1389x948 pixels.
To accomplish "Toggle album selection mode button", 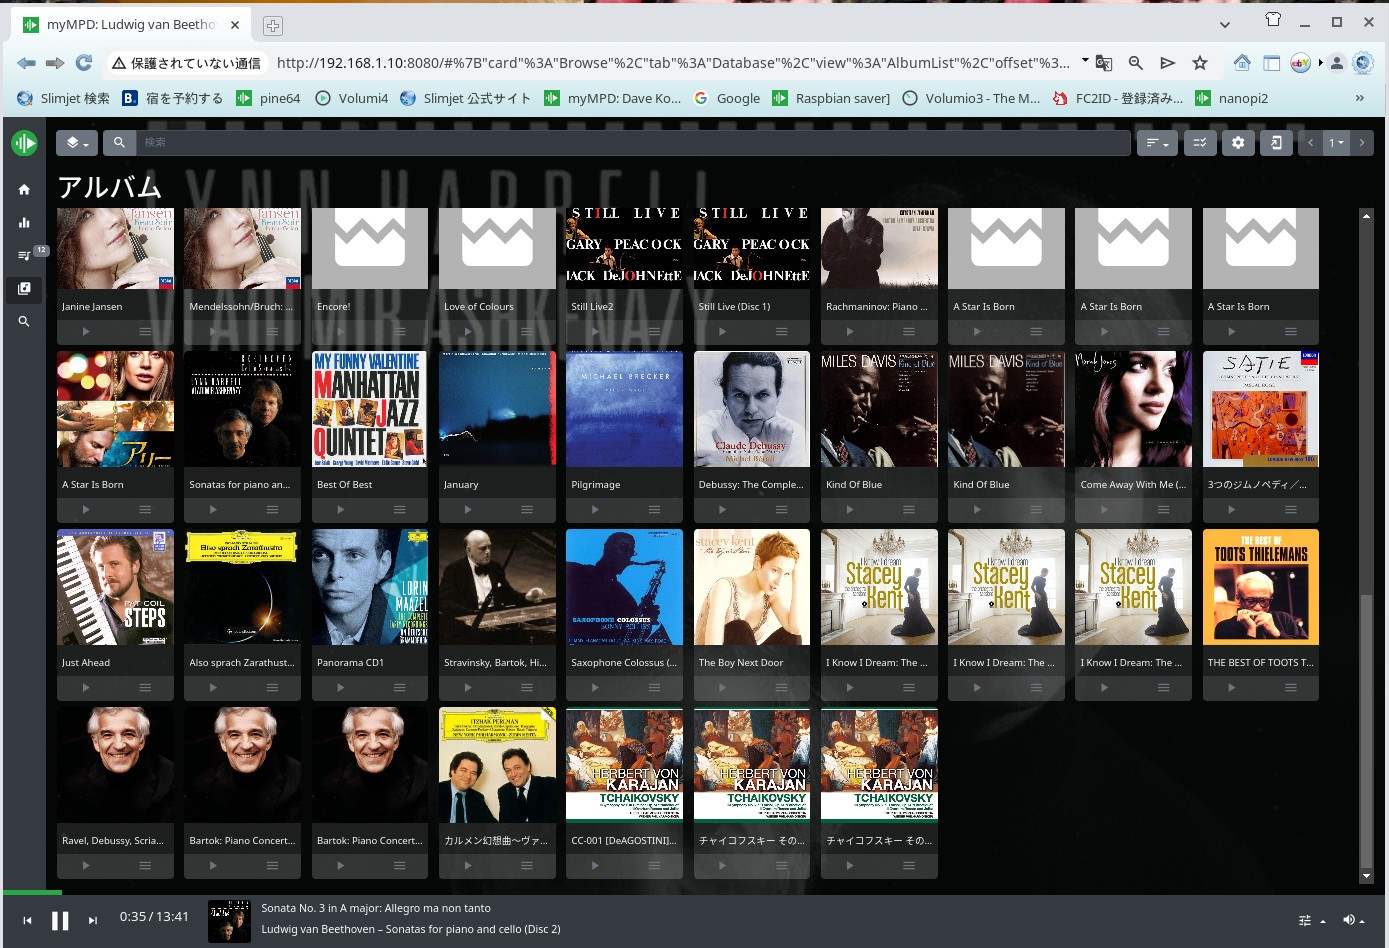I will (1199, 143).
